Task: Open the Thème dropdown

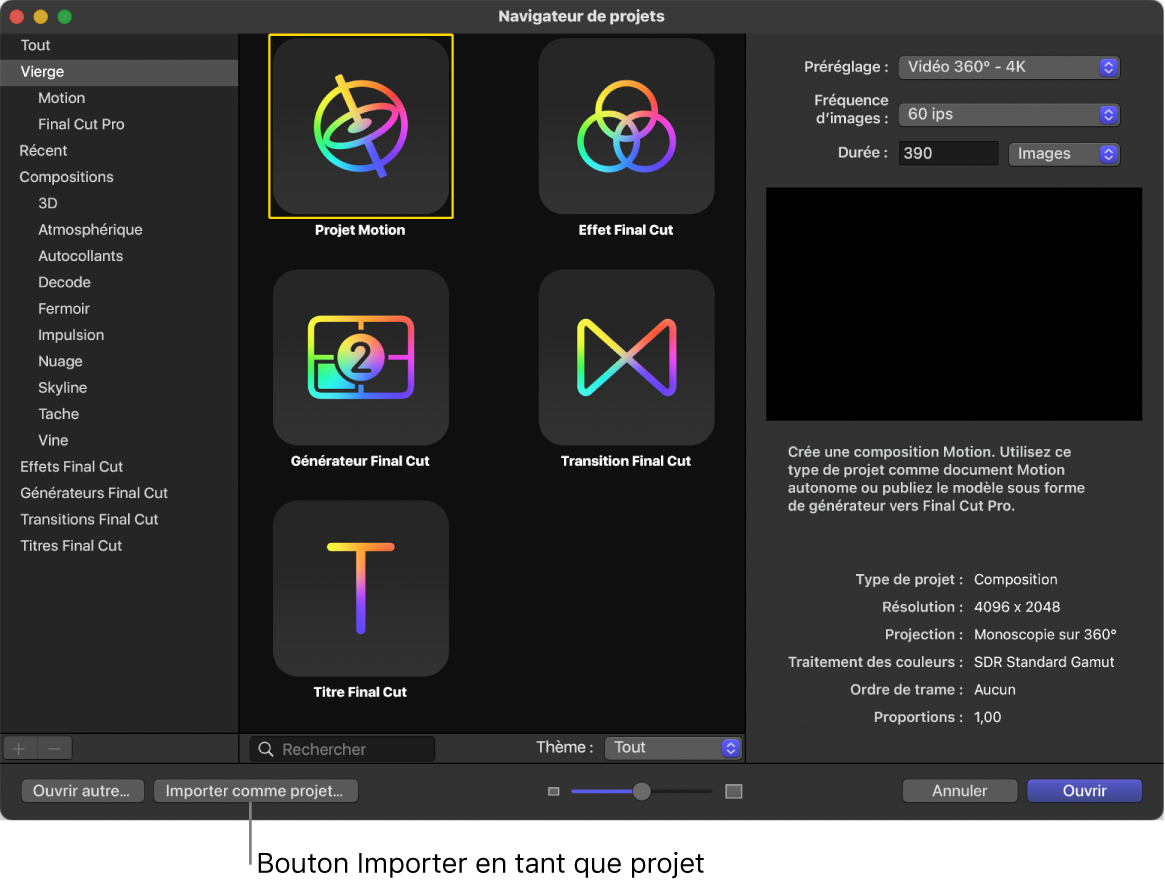Action: [x=673, y=747]
